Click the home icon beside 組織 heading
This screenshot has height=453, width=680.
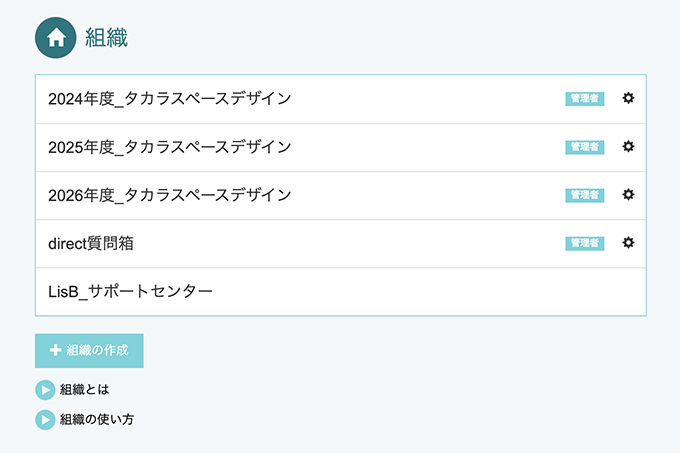tap(56, 38)
